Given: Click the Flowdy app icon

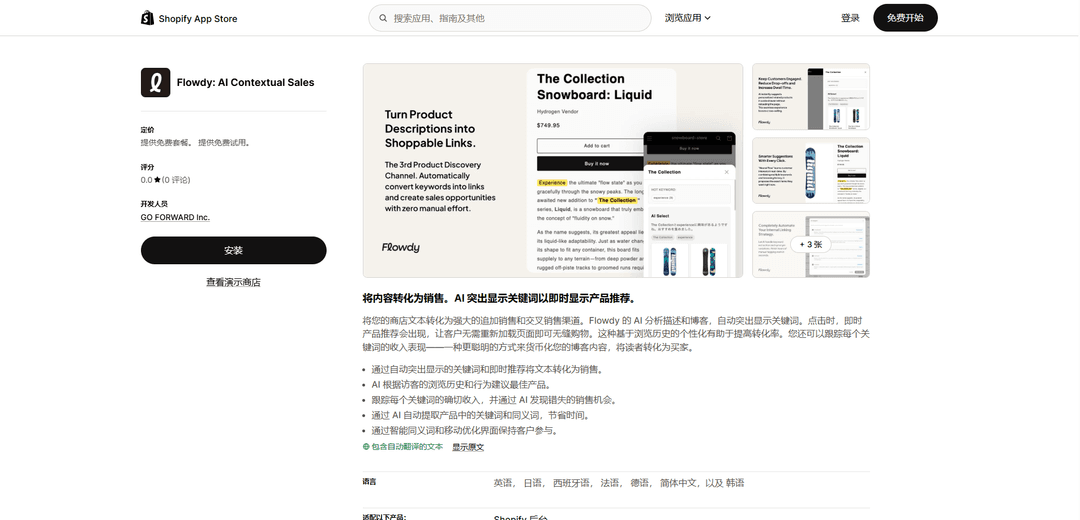Looking at the screenshot, I should [x=155, y=82].
